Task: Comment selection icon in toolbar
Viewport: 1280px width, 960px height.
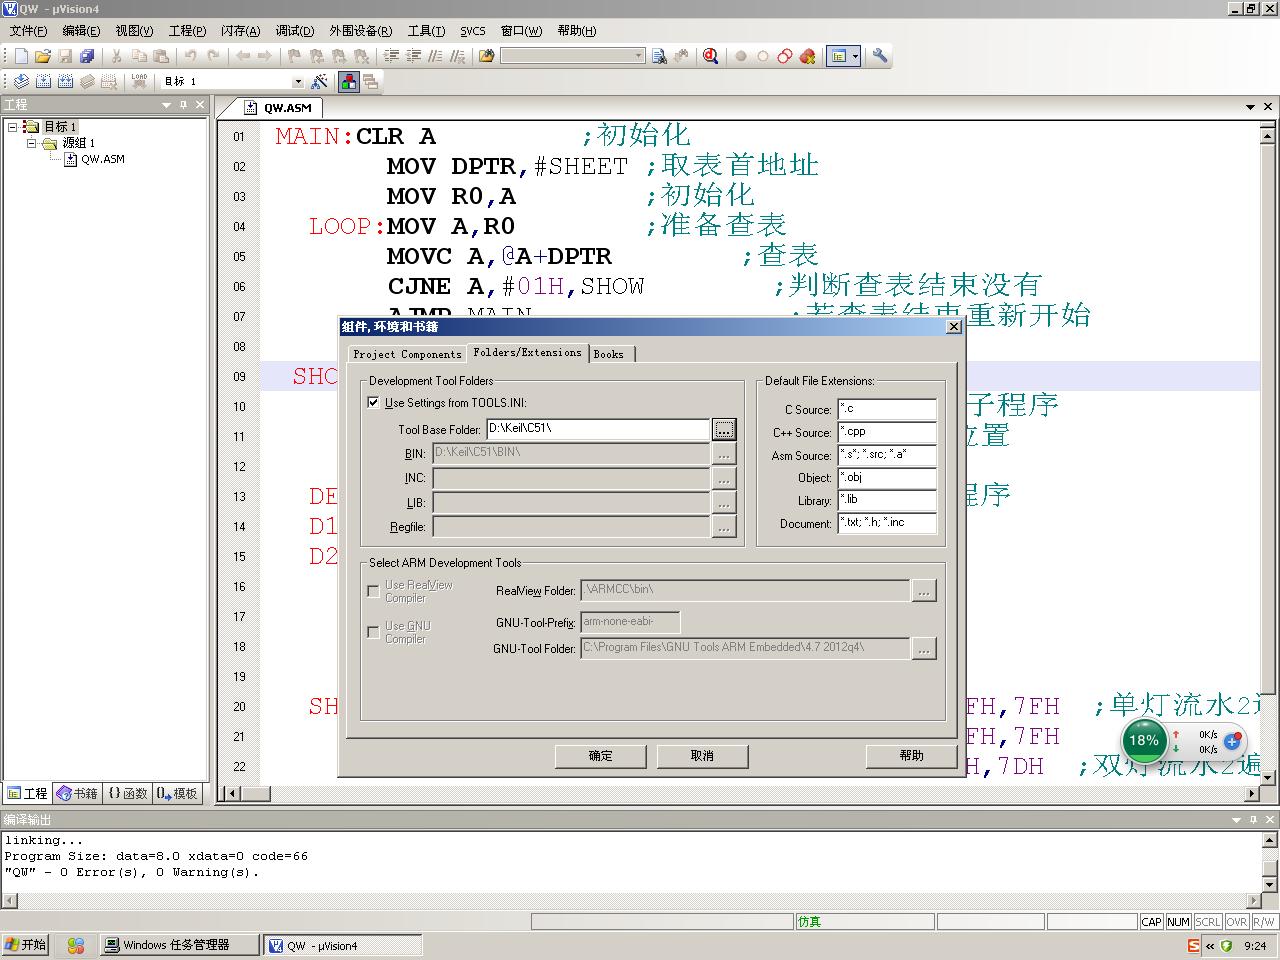Action: tap(435, 56)
